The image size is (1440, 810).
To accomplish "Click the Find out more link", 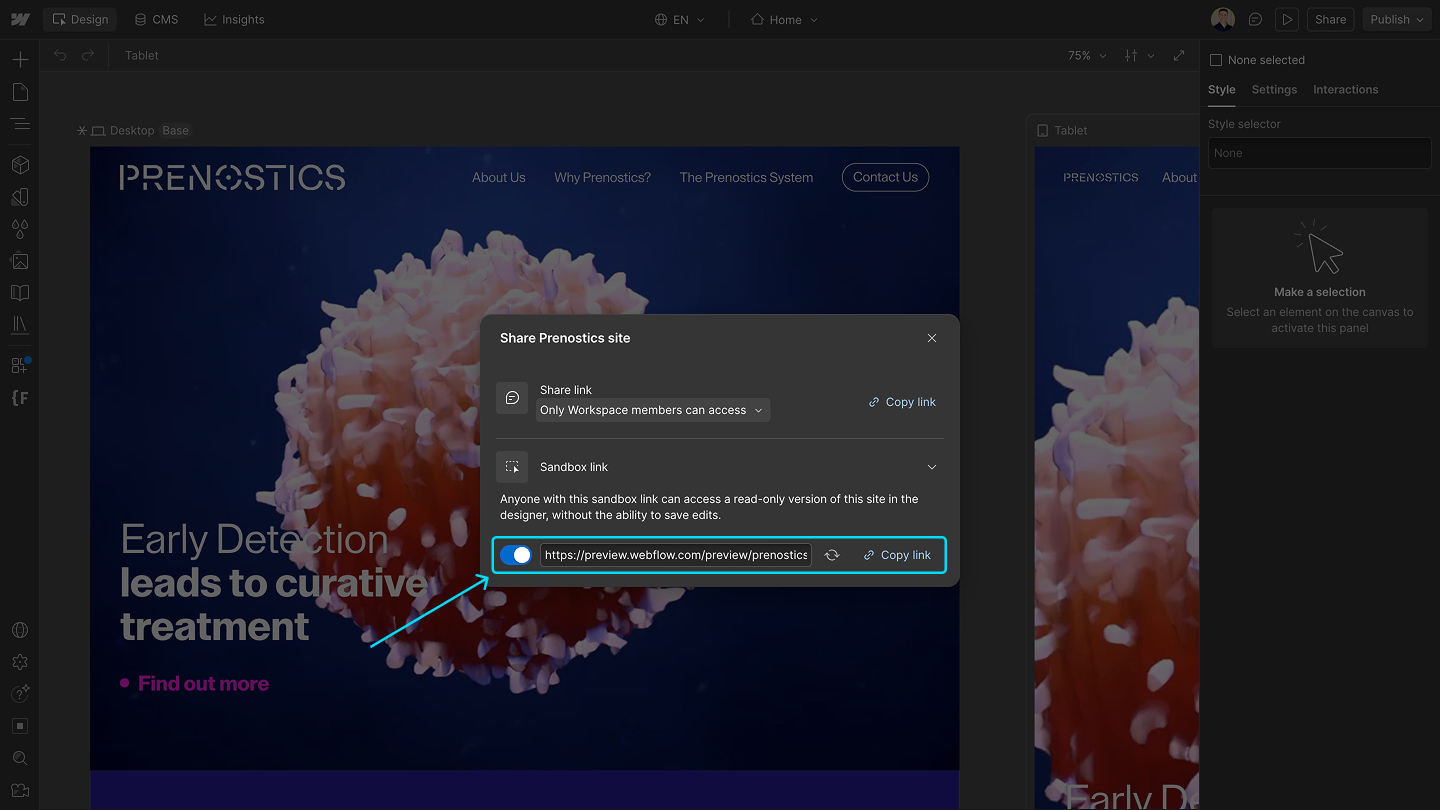I will 203,684.
